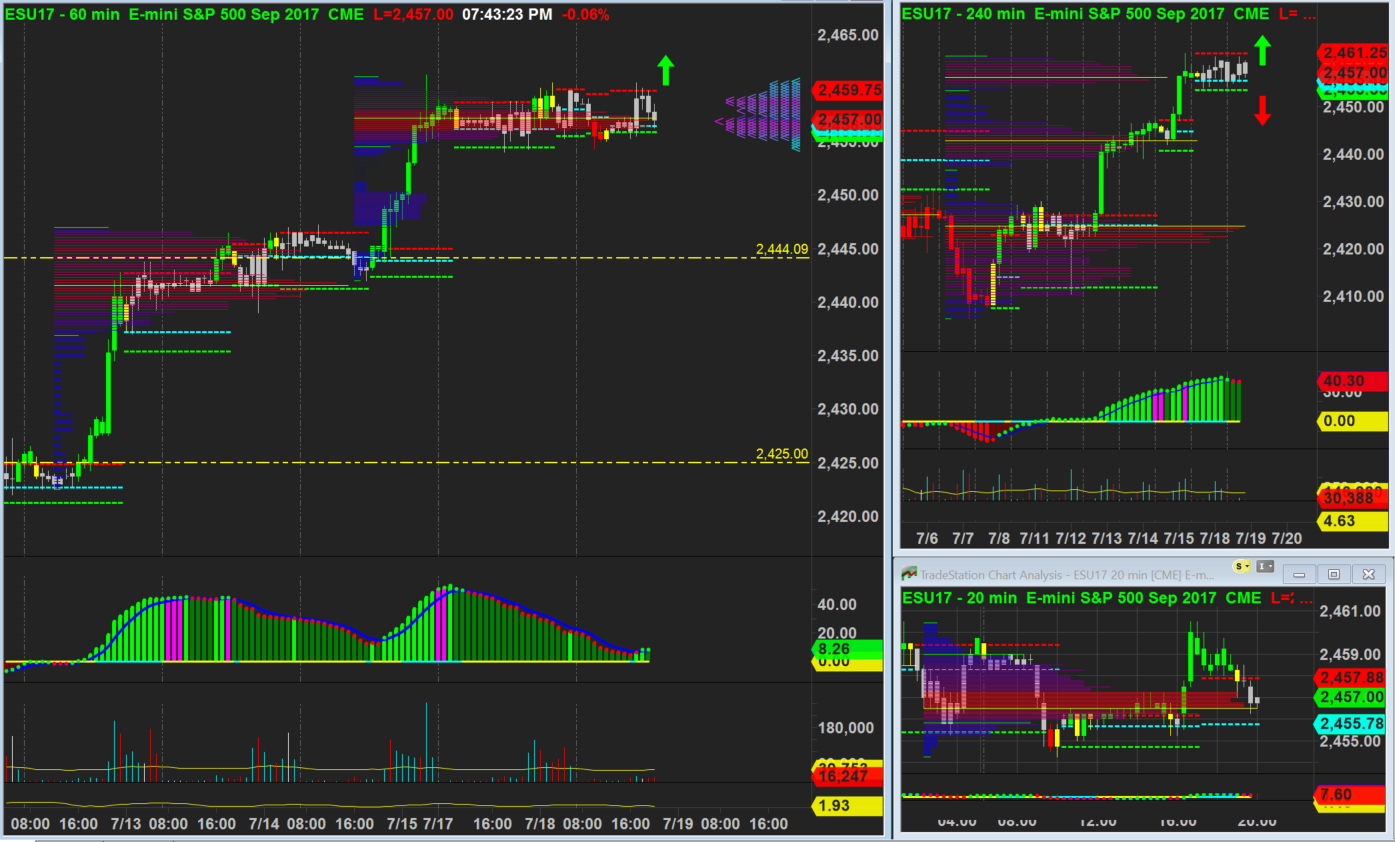Select the green up arrow on the 240 min chart
This screenshot has height=842, width=1395.
click(x=1262, y=50)
